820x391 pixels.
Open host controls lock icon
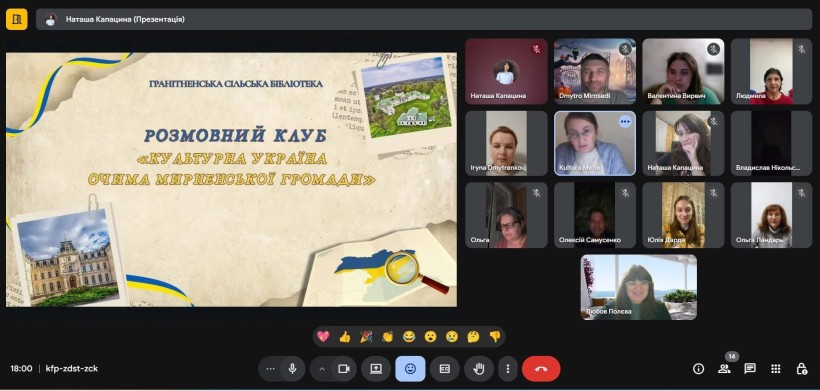click(802, 369)
